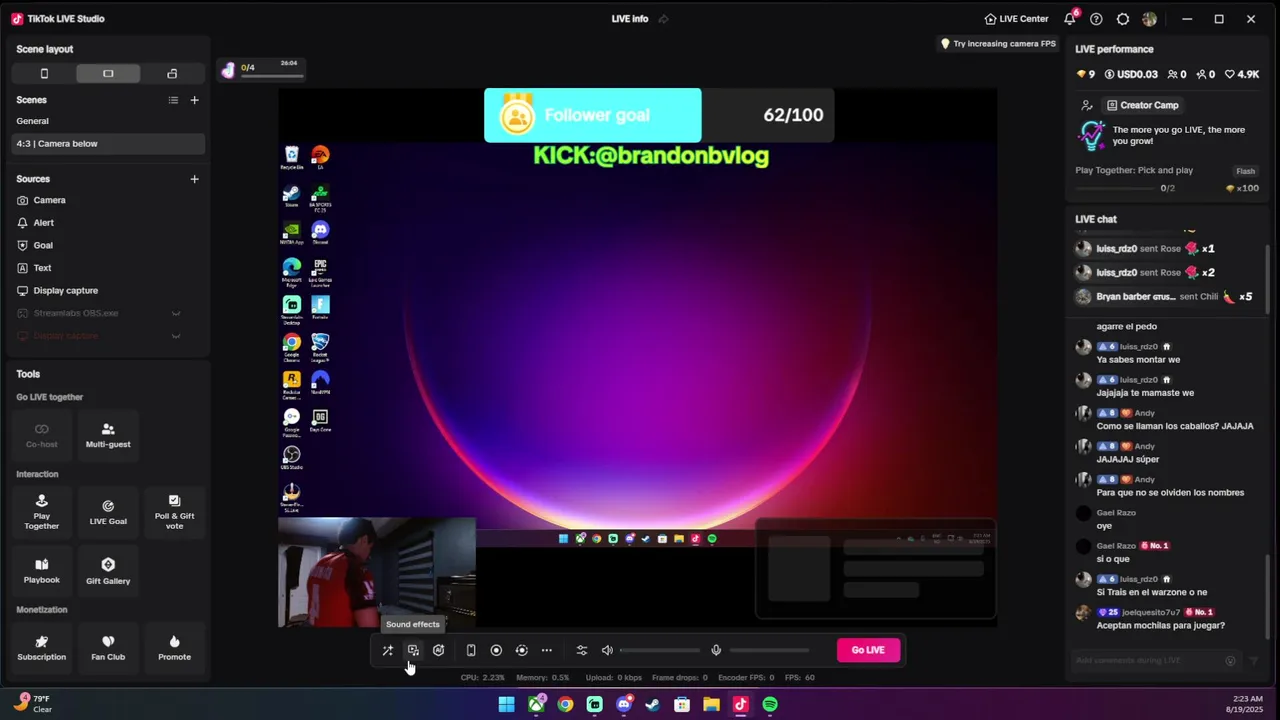Viewport: 1280px width, 720px height.
Task: Open the settings gear in title bar
Action: (x=1123, y=19)
